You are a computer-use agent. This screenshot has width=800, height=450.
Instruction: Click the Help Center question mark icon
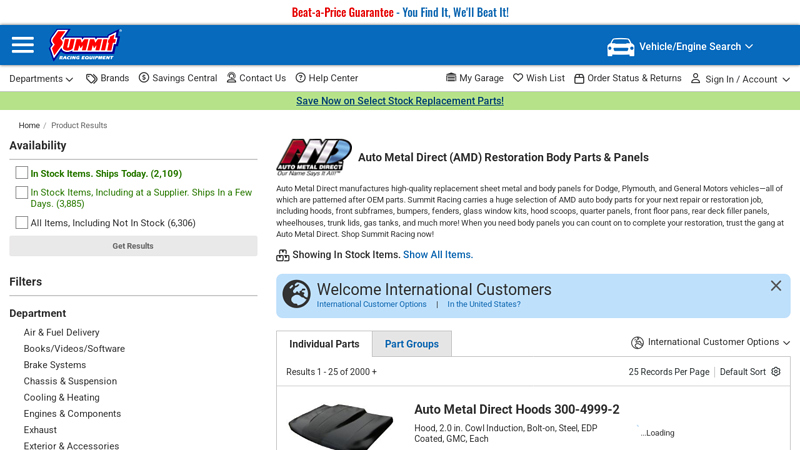click(301, 78)
